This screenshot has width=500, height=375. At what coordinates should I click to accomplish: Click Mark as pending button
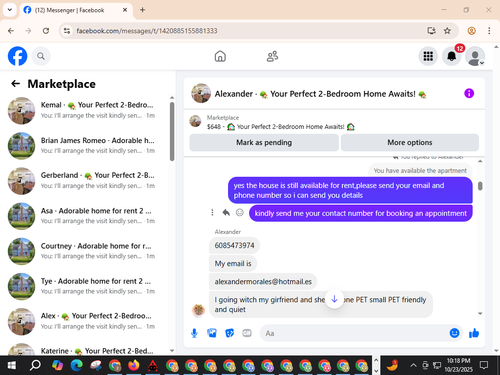pos(264,143)
